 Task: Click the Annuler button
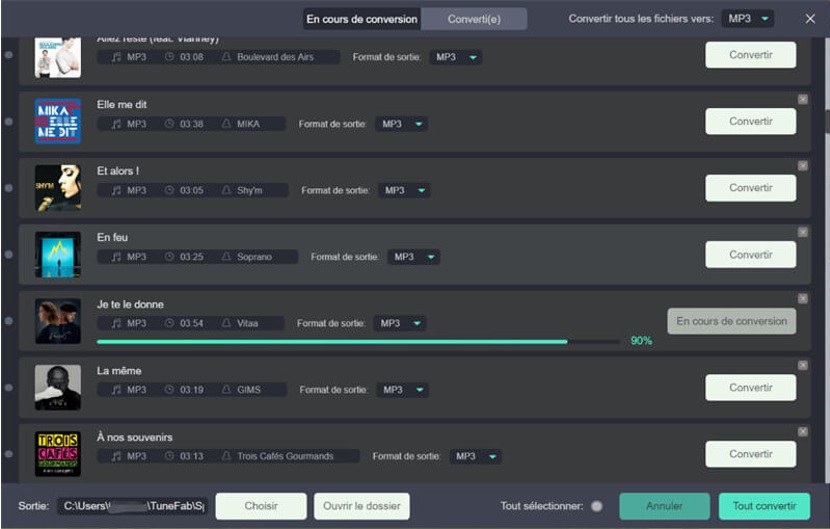tap(664, 506)
